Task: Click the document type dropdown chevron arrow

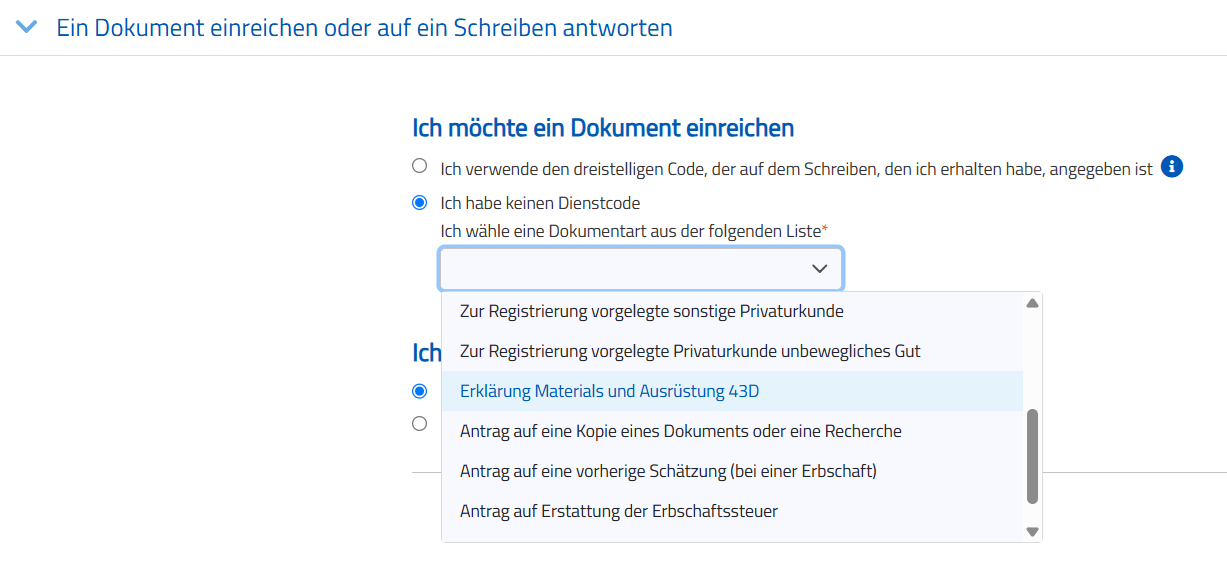Action: tap(819, 268)
